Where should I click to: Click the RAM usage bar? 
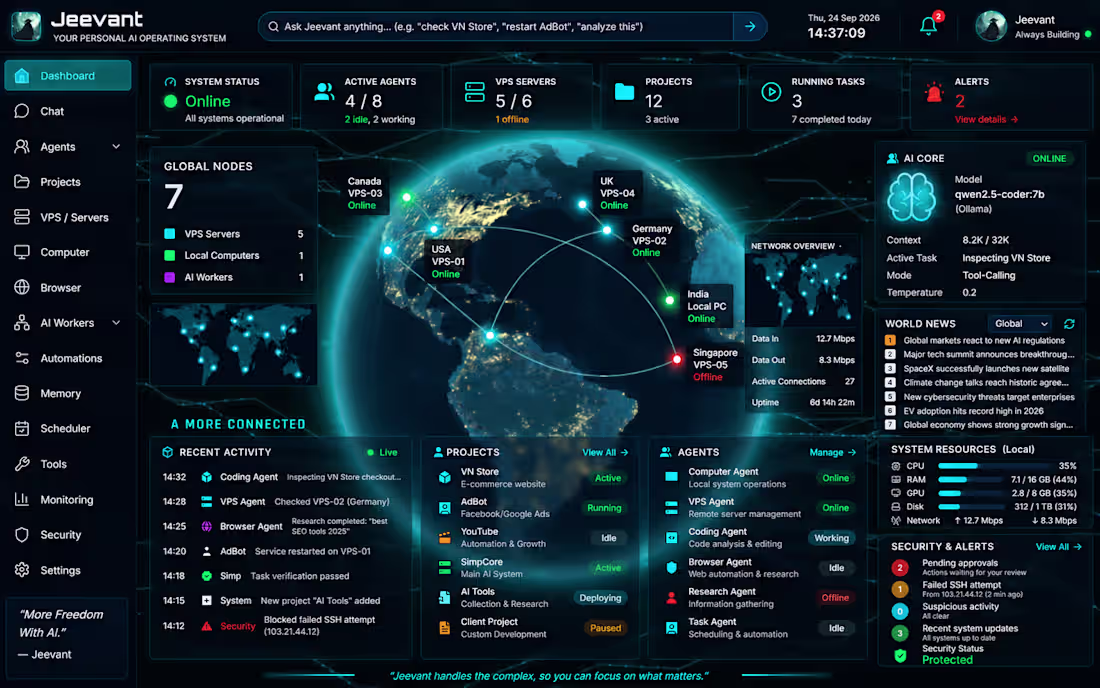(970, 480)
